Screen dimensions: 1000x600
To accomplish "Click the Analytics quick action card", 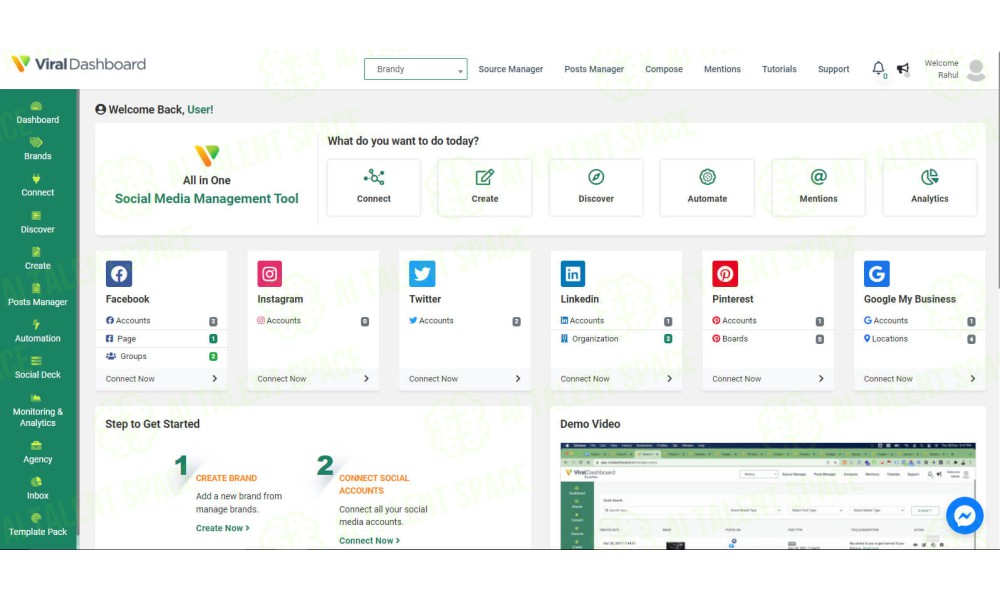I will point(929,187).
